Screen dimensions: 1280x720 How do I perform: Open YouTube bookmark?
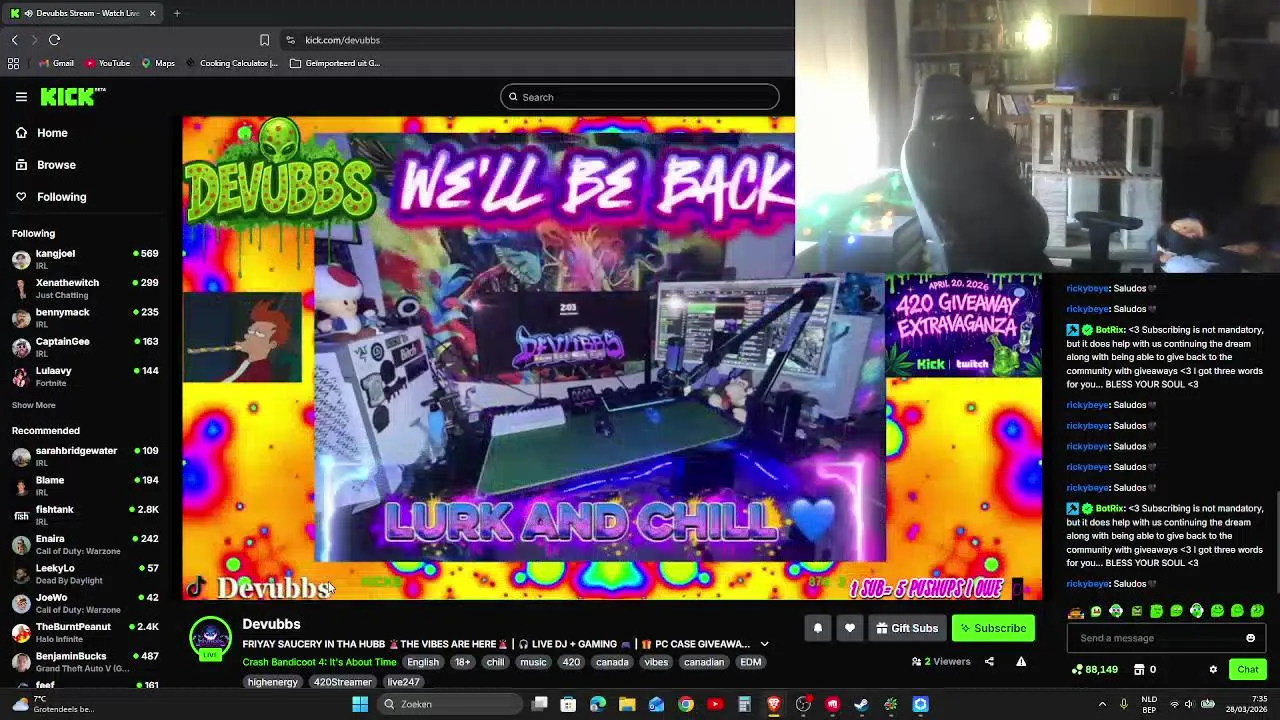(107, 63)
